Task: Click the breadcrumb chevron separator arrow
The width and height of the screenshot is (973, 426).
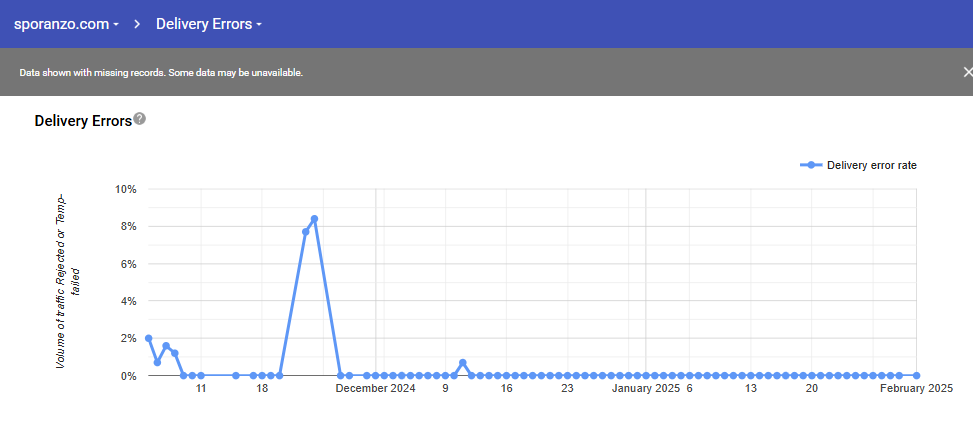Action: (138, 23)
